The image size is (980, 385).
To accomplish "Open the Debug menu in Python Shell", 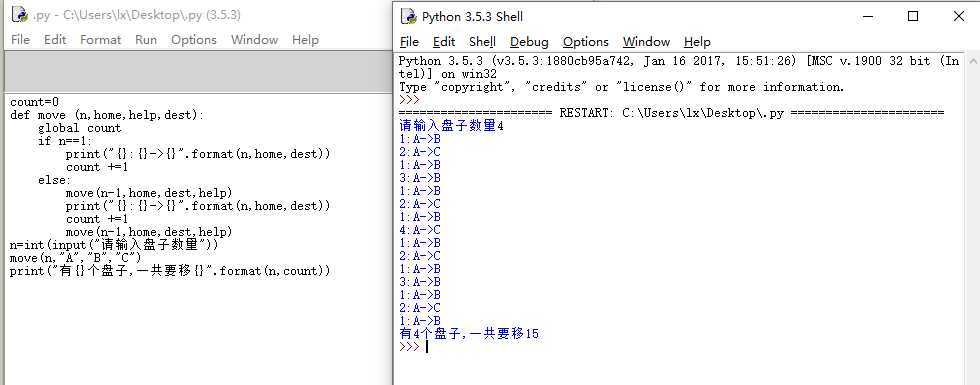I will pyautogui.click(x=529, y=42).
